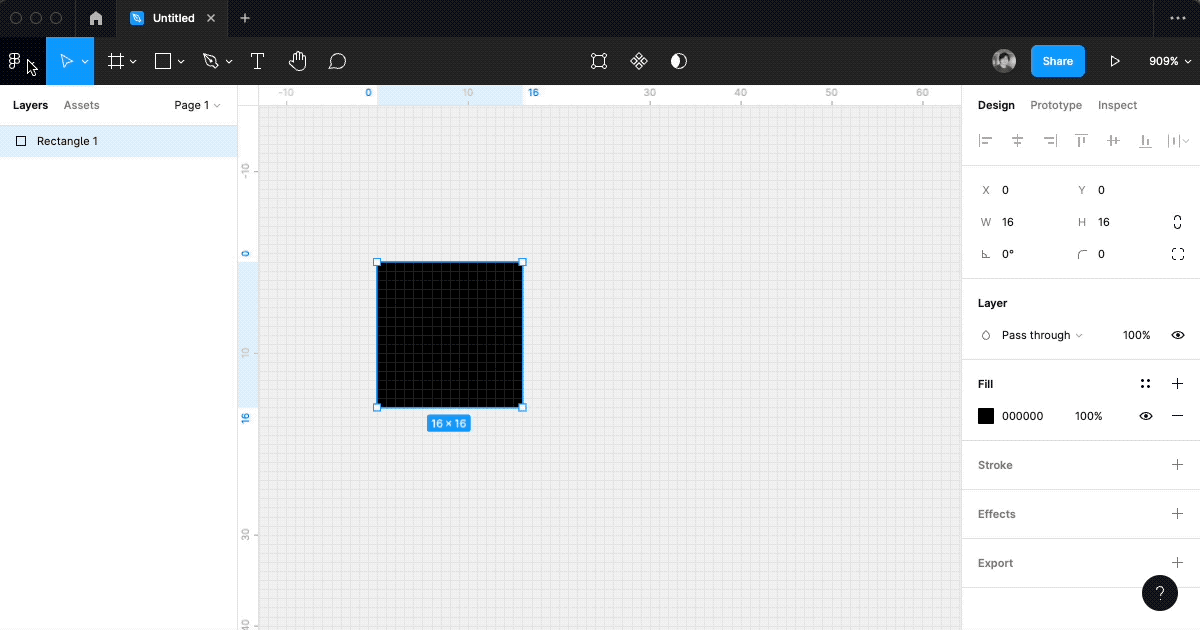Expand Pen tool options chevron

click(229, 62)
